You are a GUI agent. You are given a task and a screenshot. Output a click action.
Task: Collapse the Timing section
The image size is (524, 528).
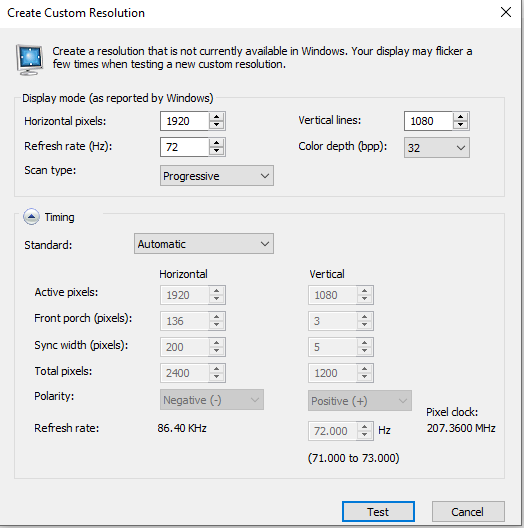[x=31, y=217]
